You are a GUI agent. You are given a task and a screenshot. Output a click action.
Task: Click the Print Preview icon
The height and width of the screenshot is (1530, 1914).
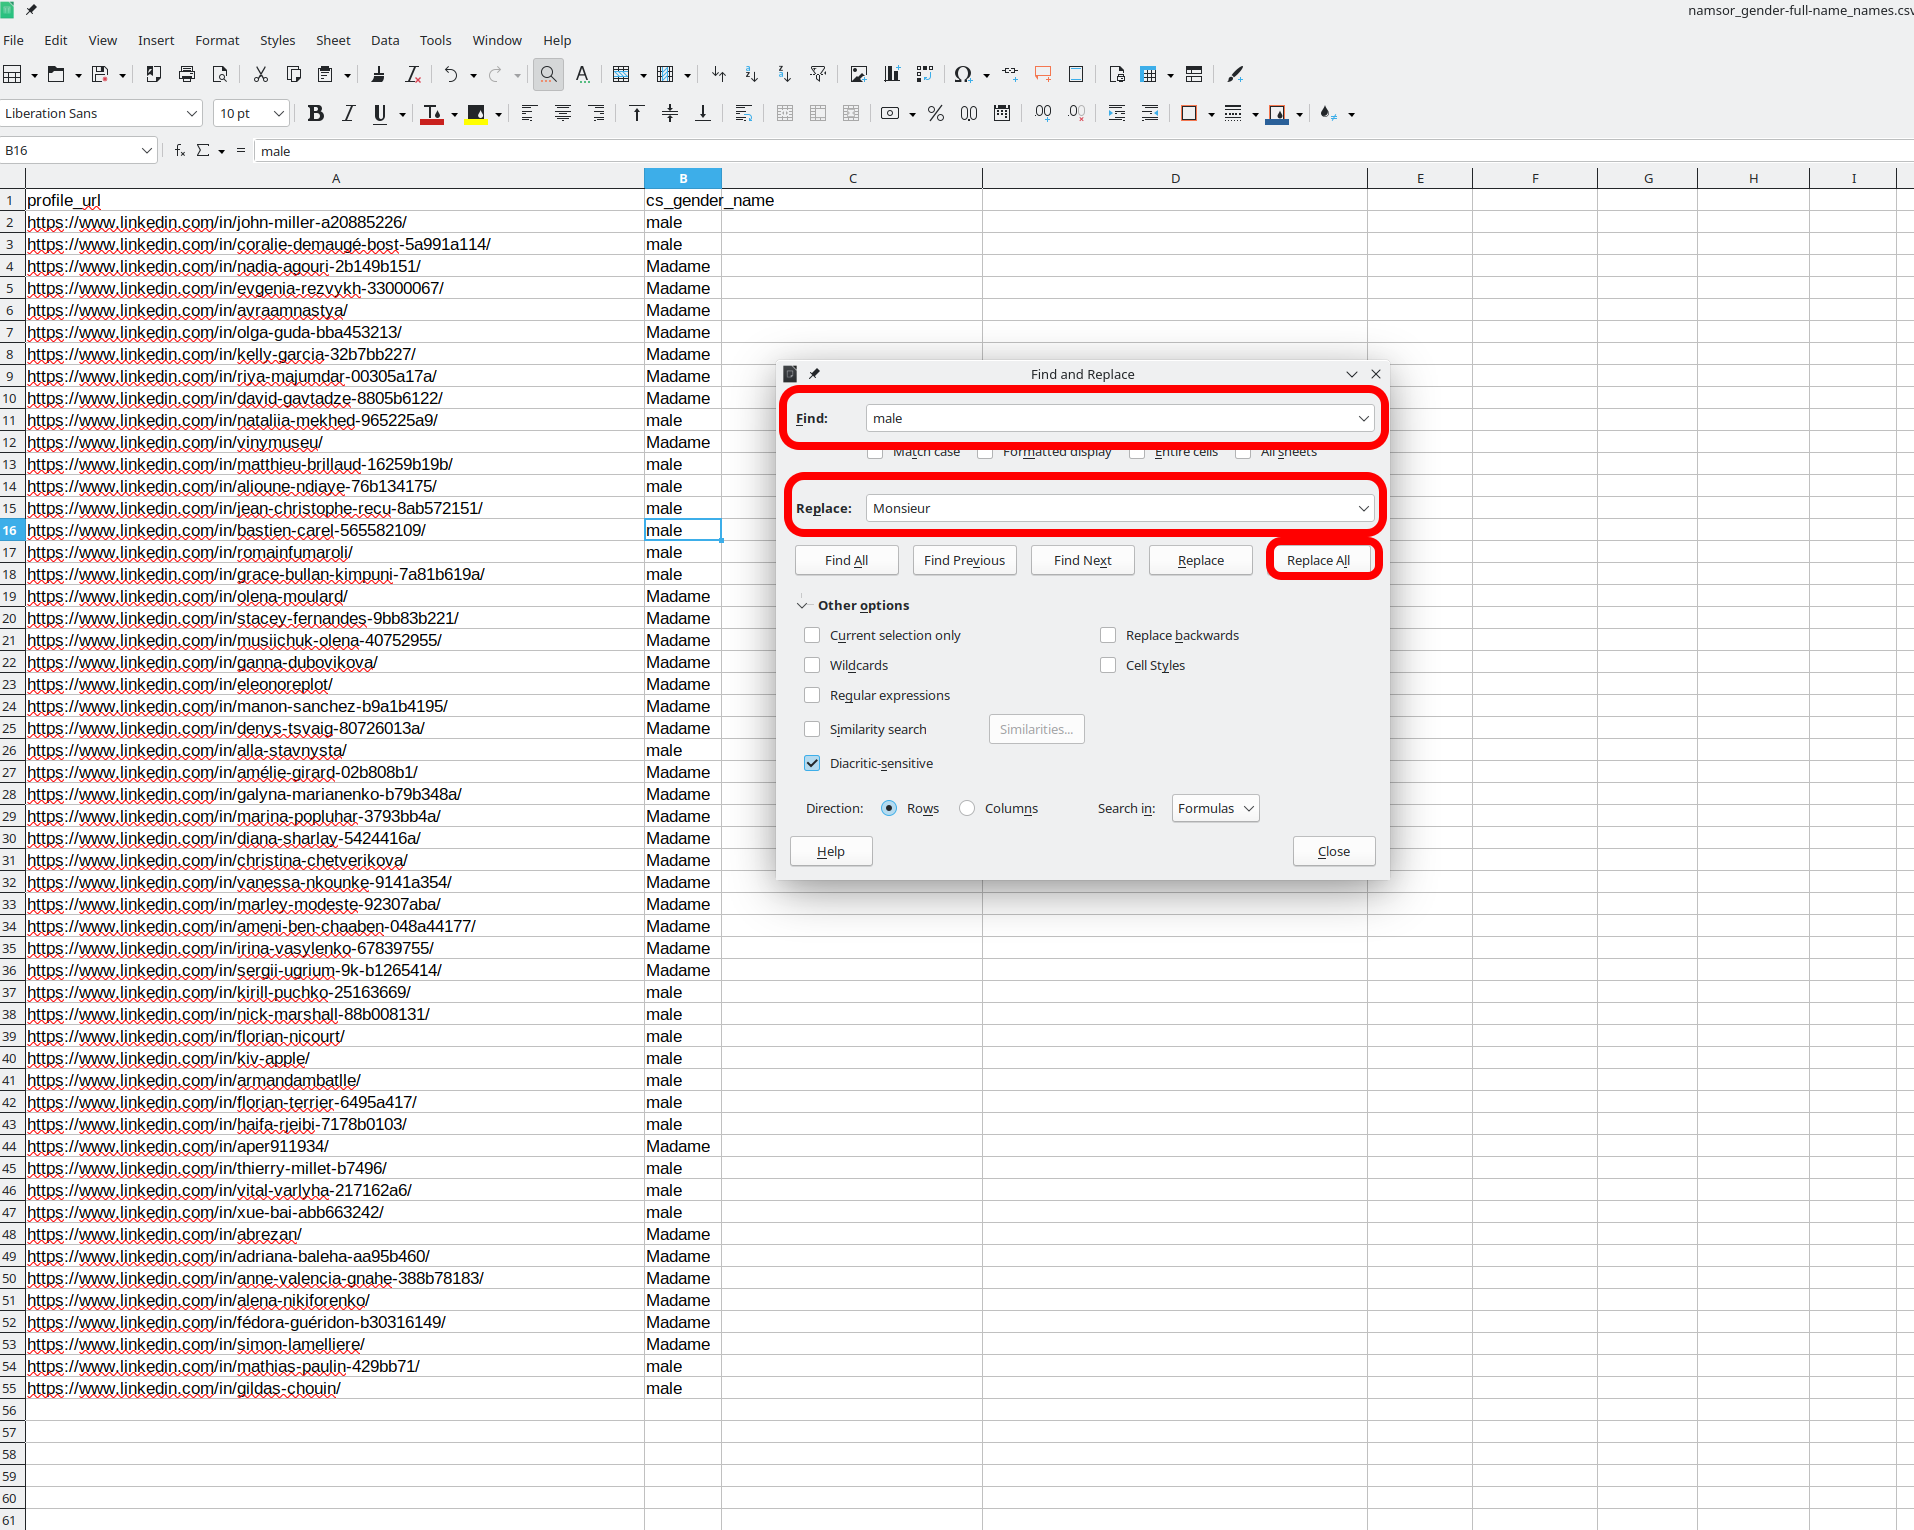pos(220,74)
